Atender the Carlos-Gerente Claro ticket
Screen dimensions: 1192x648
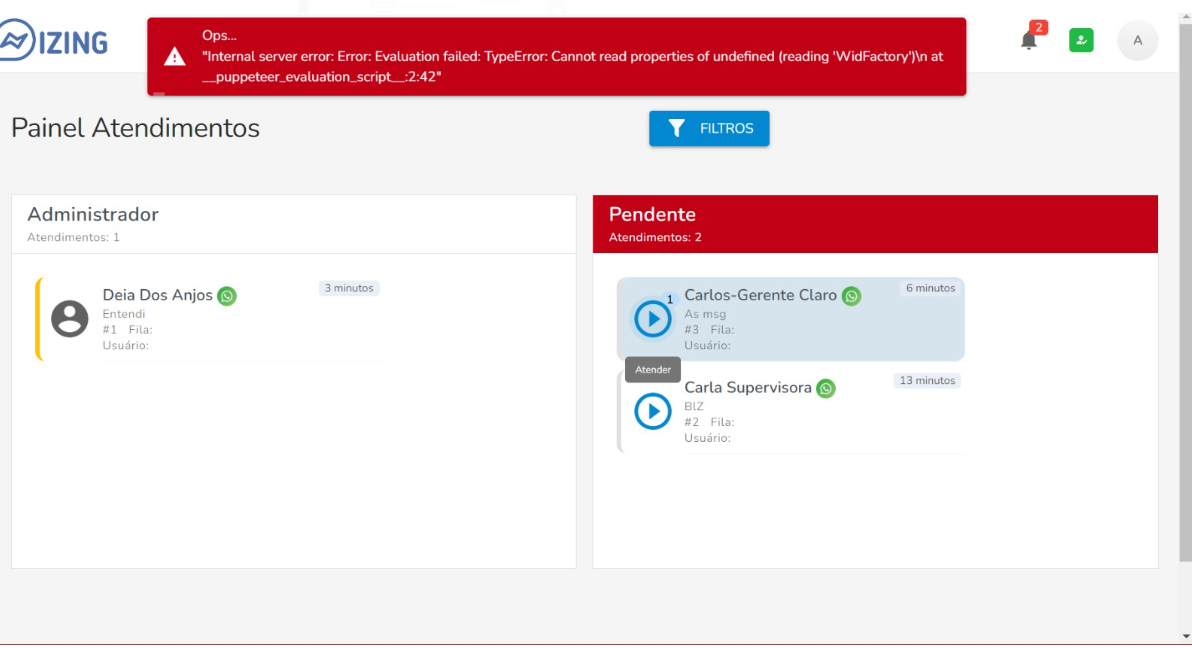(653, 318)
